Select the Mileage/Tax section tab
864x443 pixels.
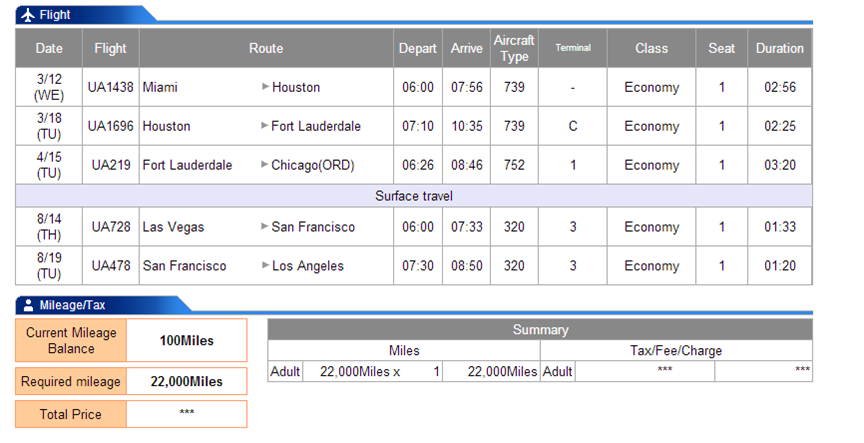tap(102, 305)
